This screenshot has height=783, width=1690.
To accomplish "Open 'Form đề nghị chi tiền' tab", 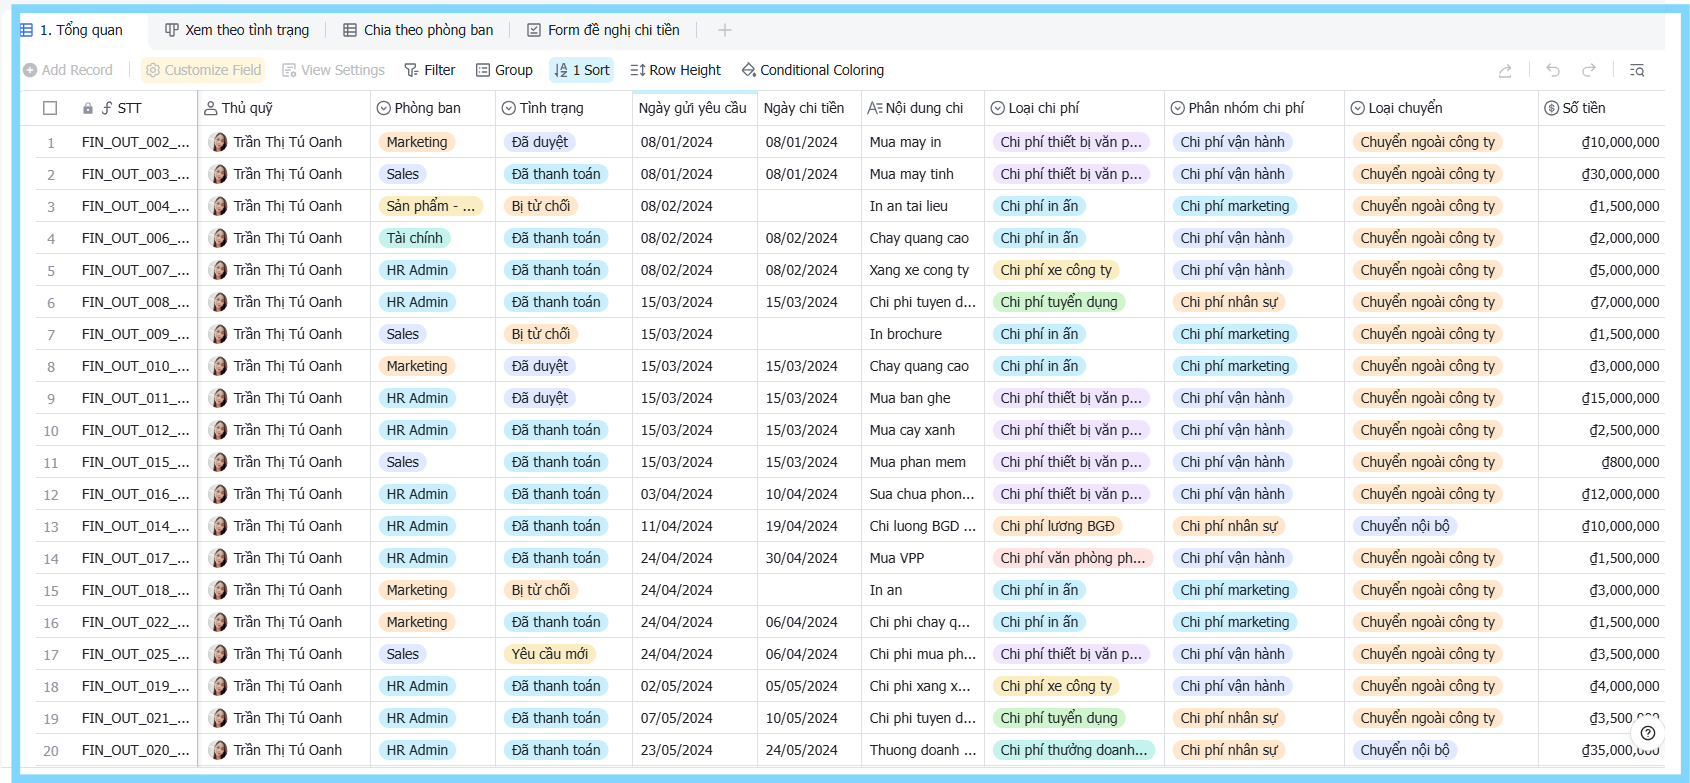I will click(x=603, y=30).
